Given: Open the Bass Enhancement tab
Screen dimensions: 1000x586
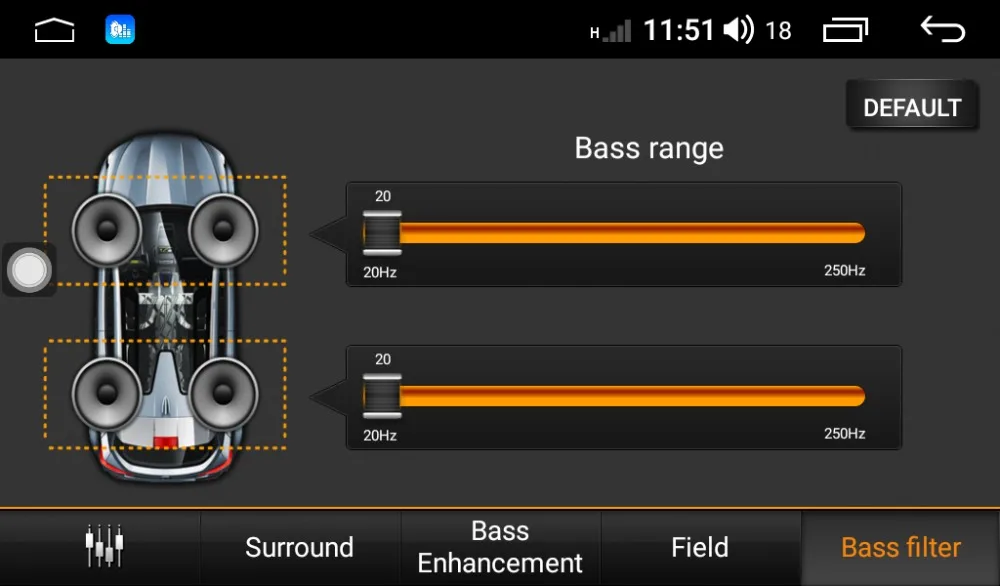Looking at the screenshot, I should pos(500,547).
